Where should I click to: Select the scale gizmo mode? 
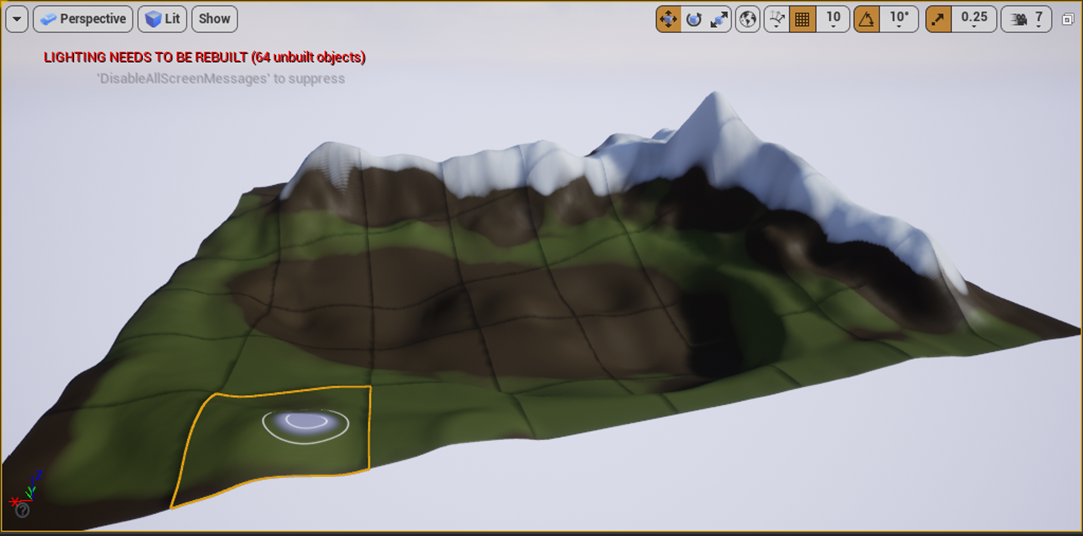(x=718, y=19)
